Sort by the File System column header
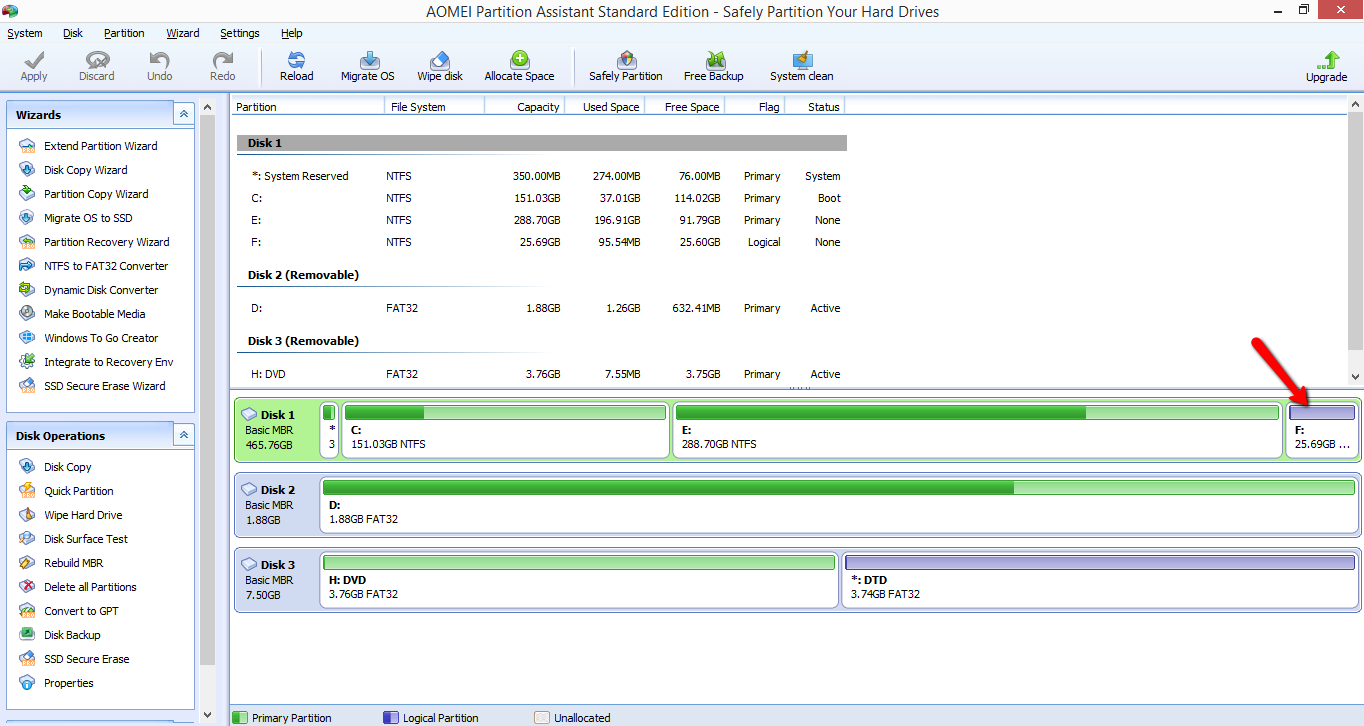The height and width of the screenshot is (726, 1364). click(435, 107)
